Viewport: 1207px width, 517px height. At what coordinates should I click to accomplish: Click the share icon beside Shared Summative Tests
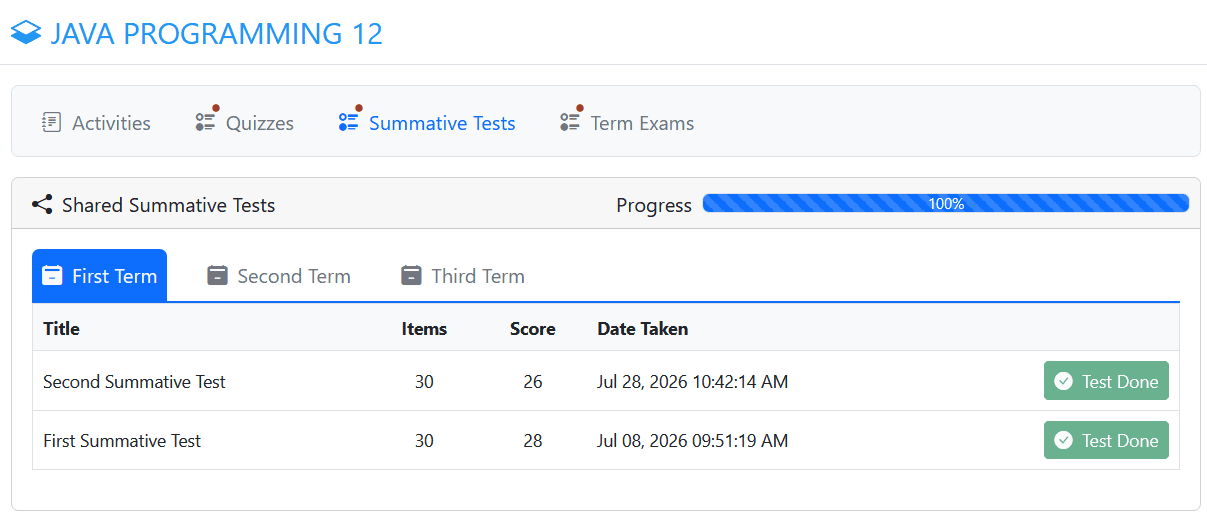pyautogui.click(x=42, y=205)
